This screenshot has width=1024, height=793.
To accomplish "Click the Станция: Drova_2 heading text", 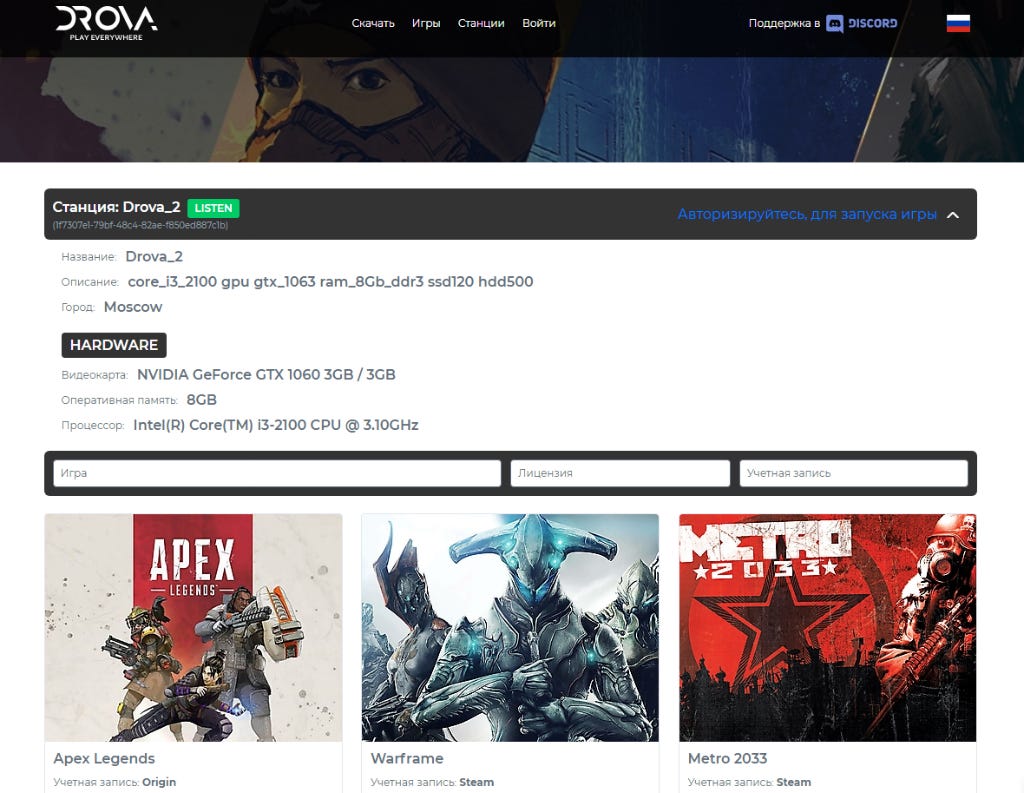I will click(116, 207).
